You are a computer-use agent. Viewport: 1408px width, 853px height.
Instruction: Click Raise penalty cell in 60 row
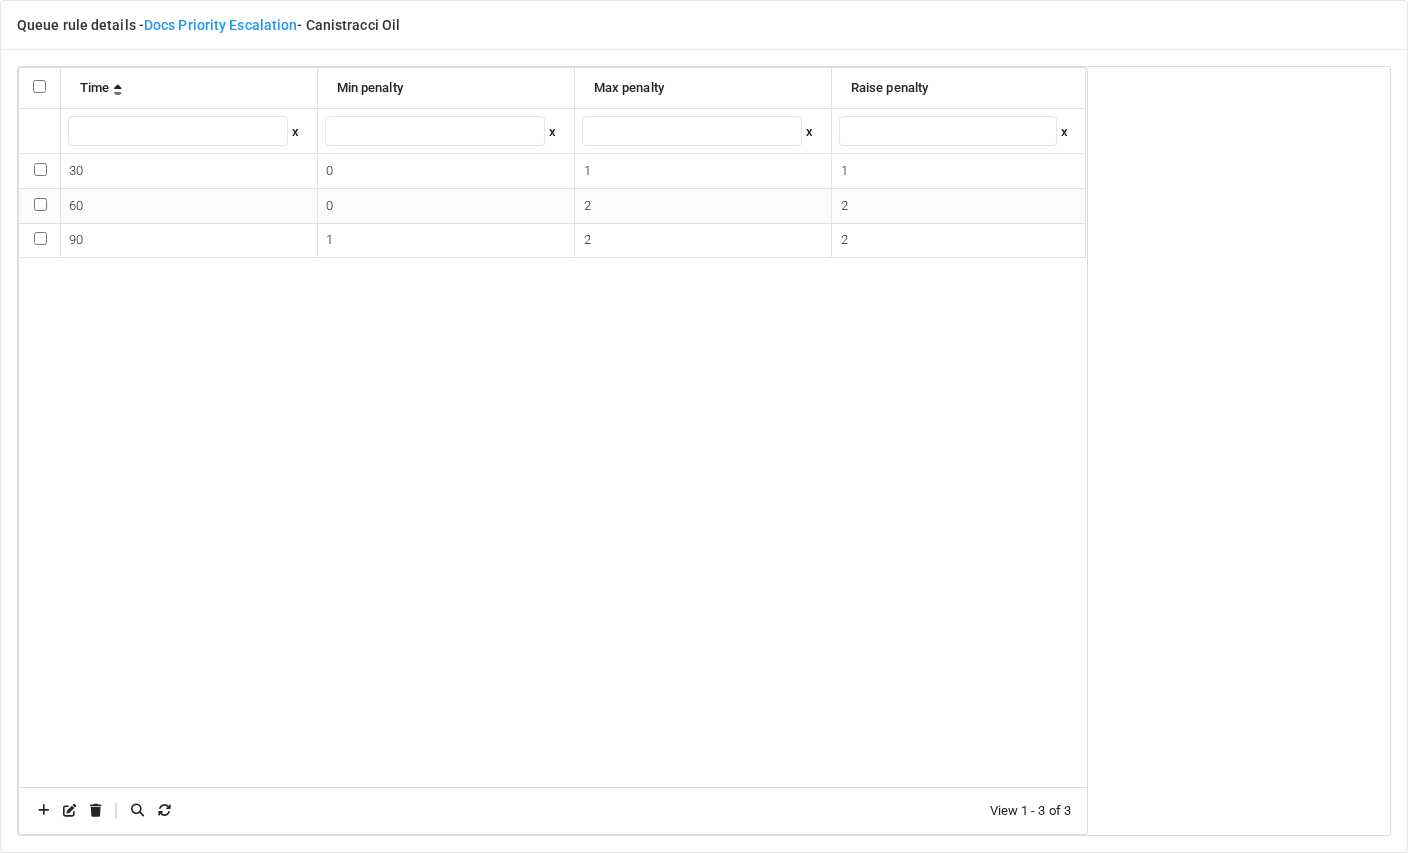(x=958, y=206)
